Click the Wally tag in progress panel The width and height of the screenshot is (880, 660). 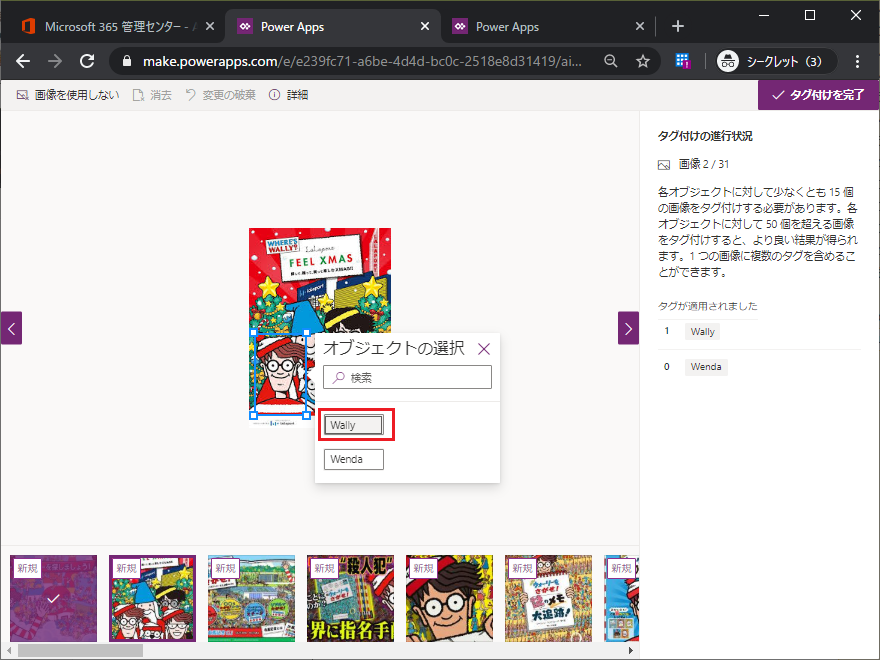click(702, 332)
